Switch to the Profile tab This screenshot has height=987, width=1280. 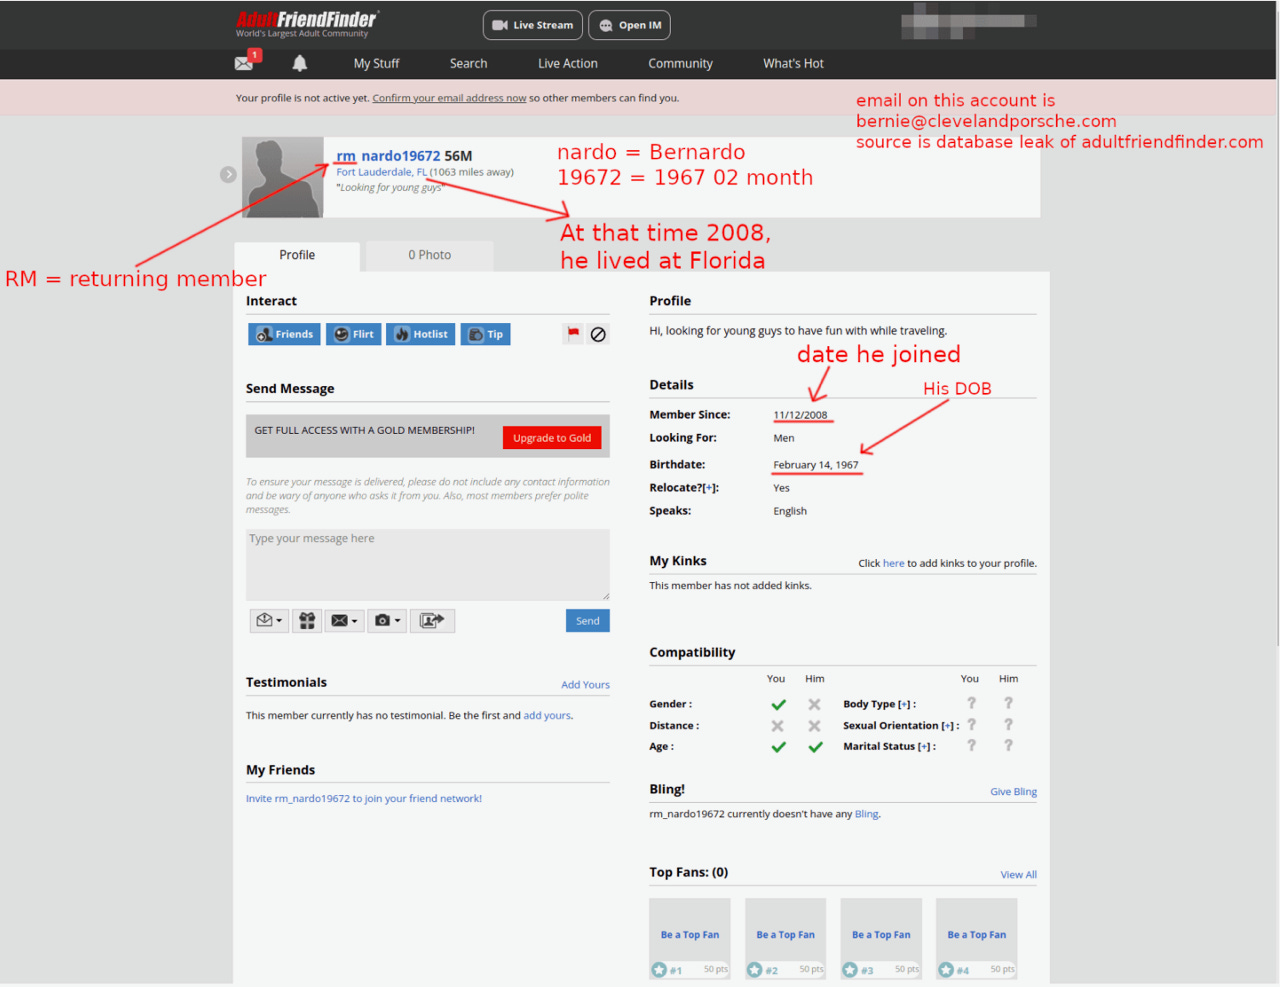[x=297, y=255]
